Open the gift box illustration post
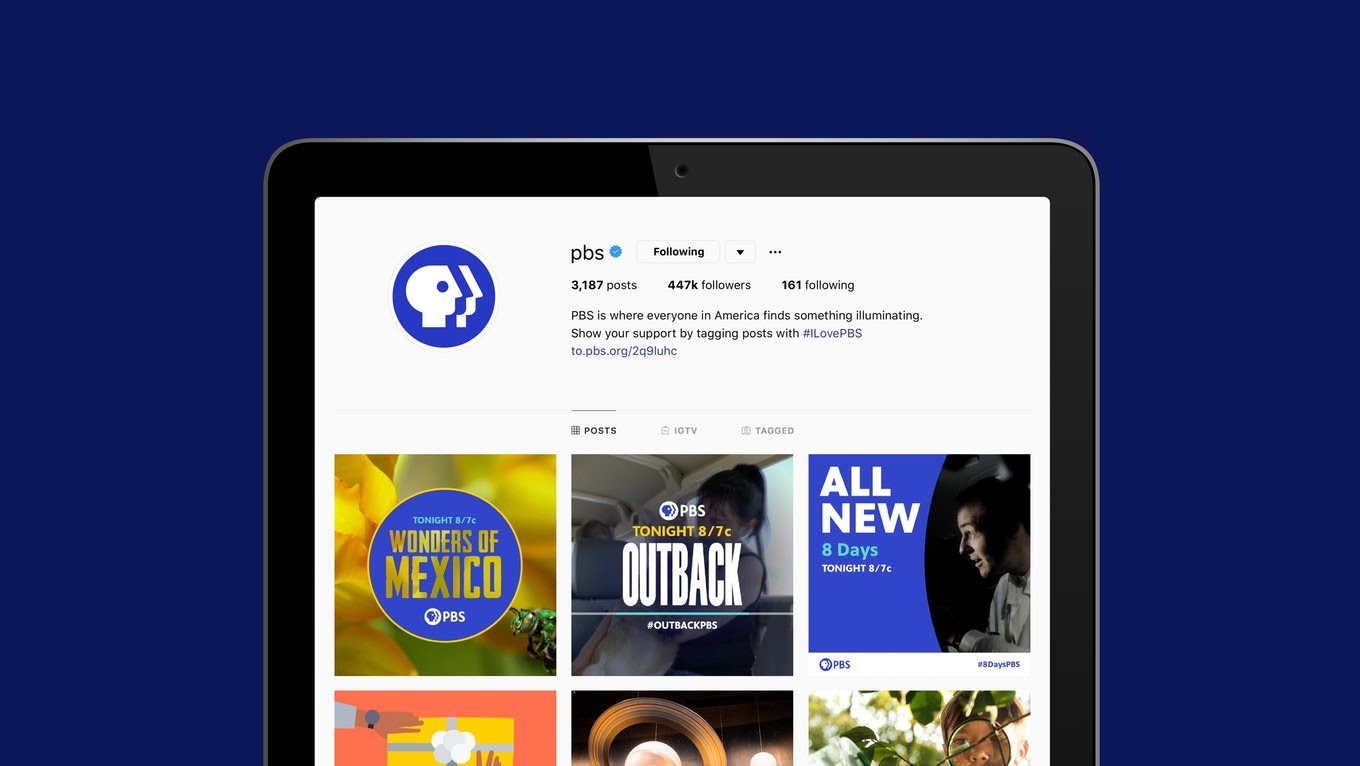 tap(445, 728)
